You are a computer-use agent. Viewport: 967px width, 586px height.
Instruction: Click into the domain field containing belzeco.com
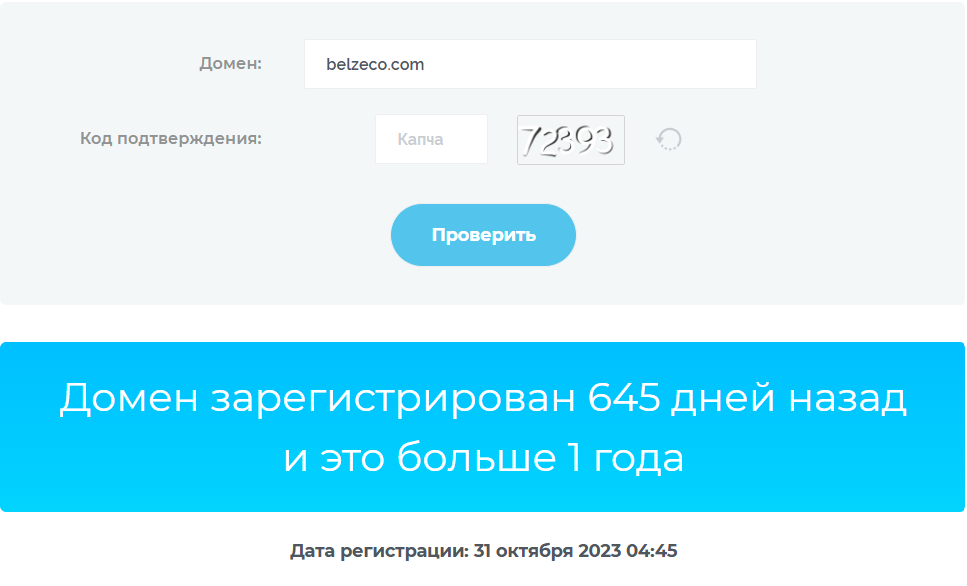530,64
